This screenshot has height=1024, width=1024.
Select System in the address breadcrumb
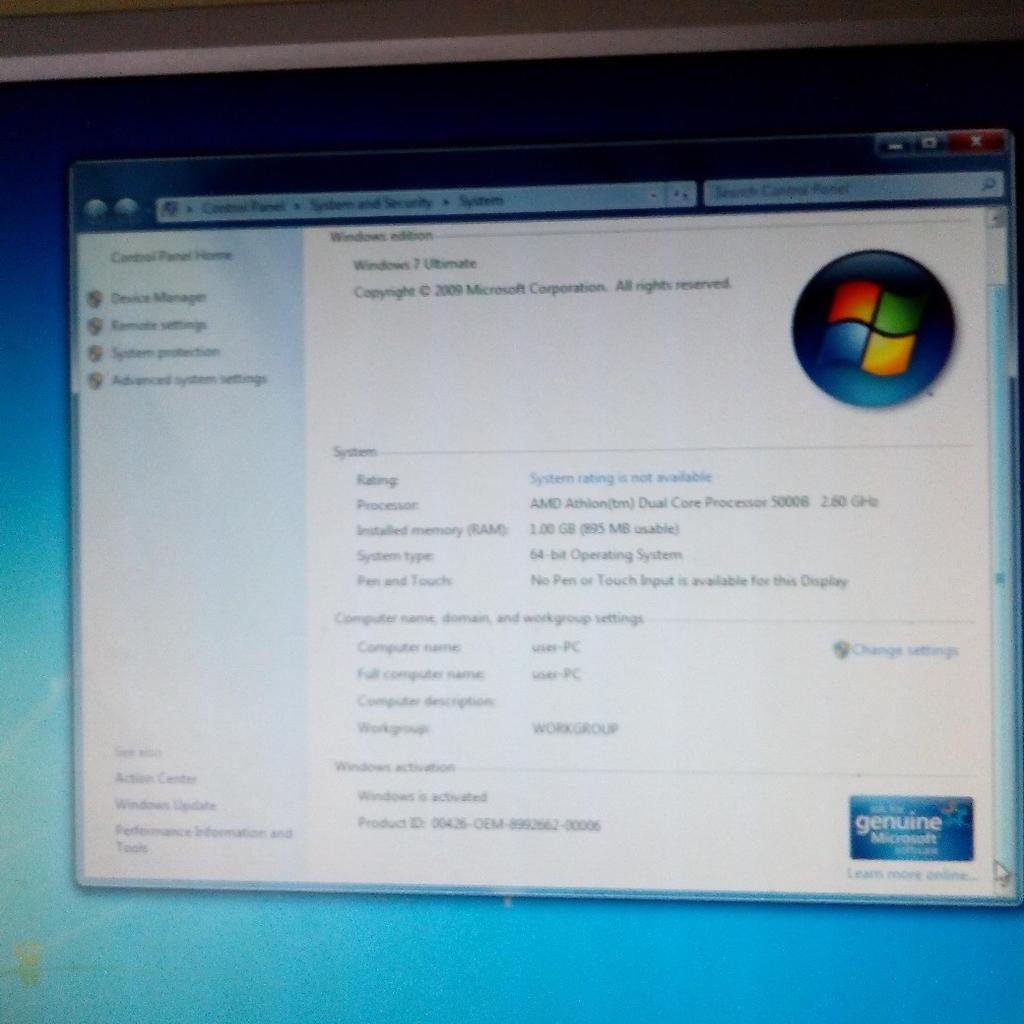tap(481, 200)
